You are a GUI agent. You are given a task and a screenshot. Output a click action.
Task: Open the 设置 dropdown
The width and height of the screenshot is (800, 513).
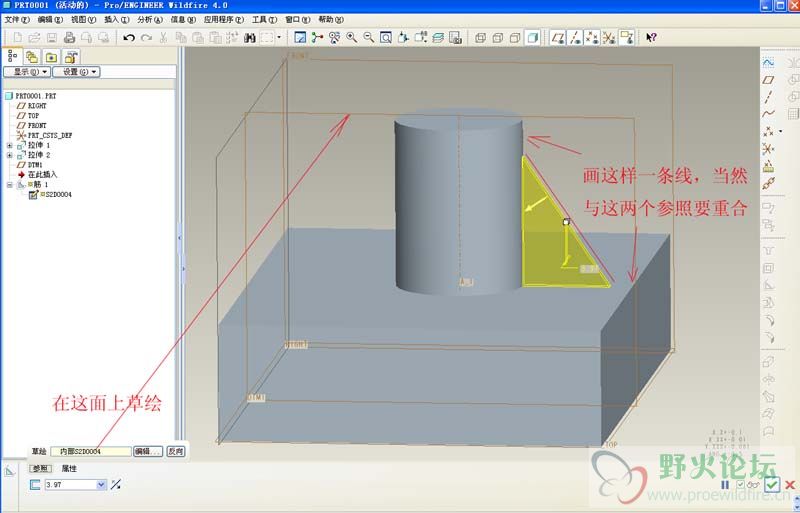(x=77, y=72)
